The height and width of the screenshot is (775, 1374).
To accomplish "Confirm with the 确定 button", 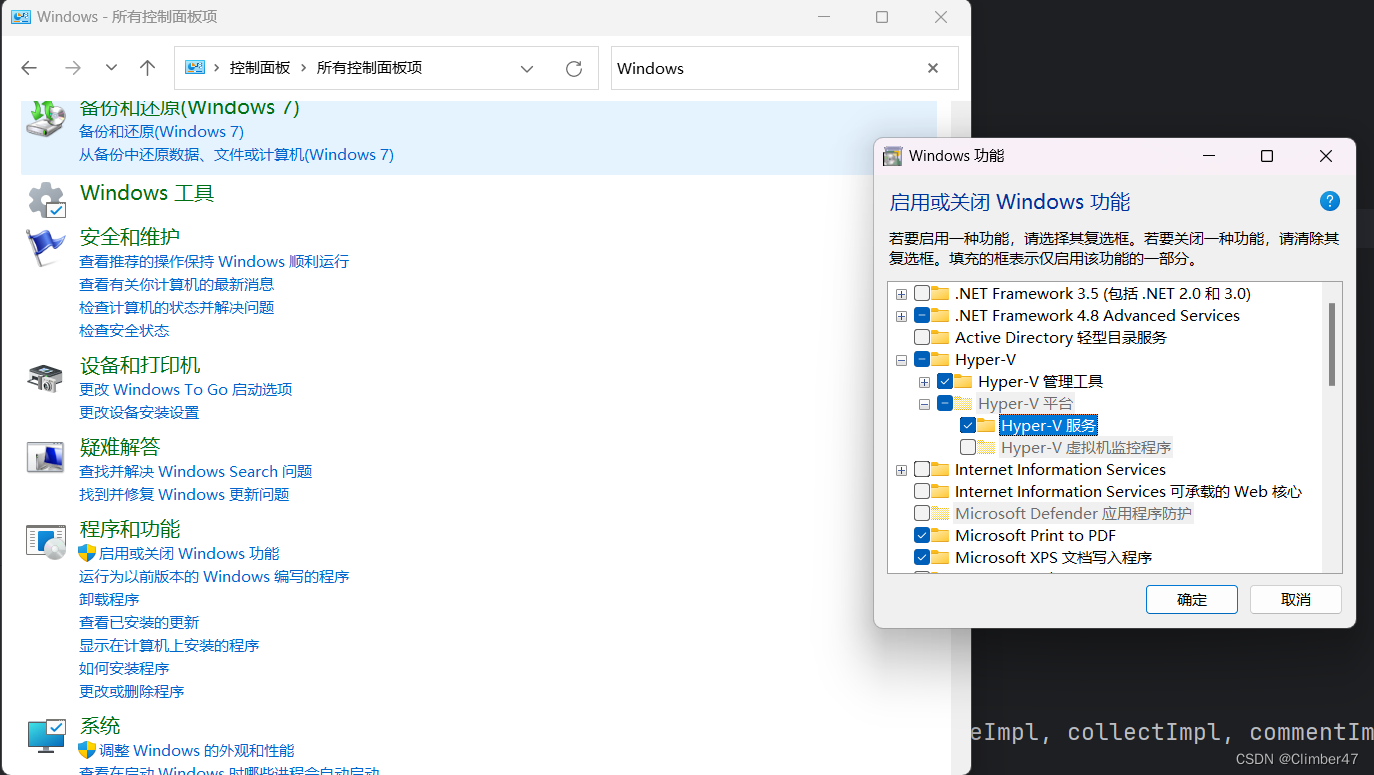I will pos(1192,600).
